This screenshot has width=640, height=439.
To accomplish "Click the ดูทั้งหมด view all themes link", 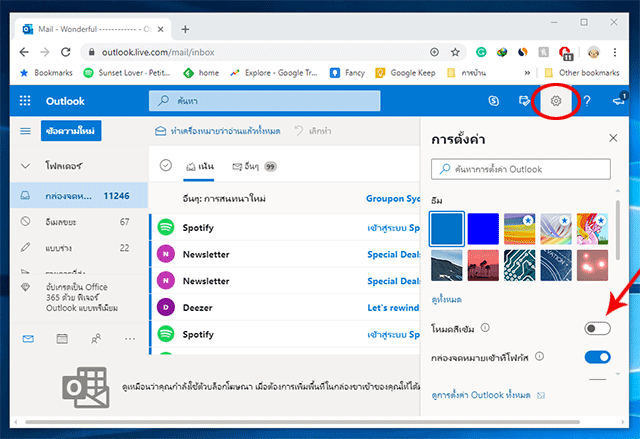I will (x=447, y=299).
